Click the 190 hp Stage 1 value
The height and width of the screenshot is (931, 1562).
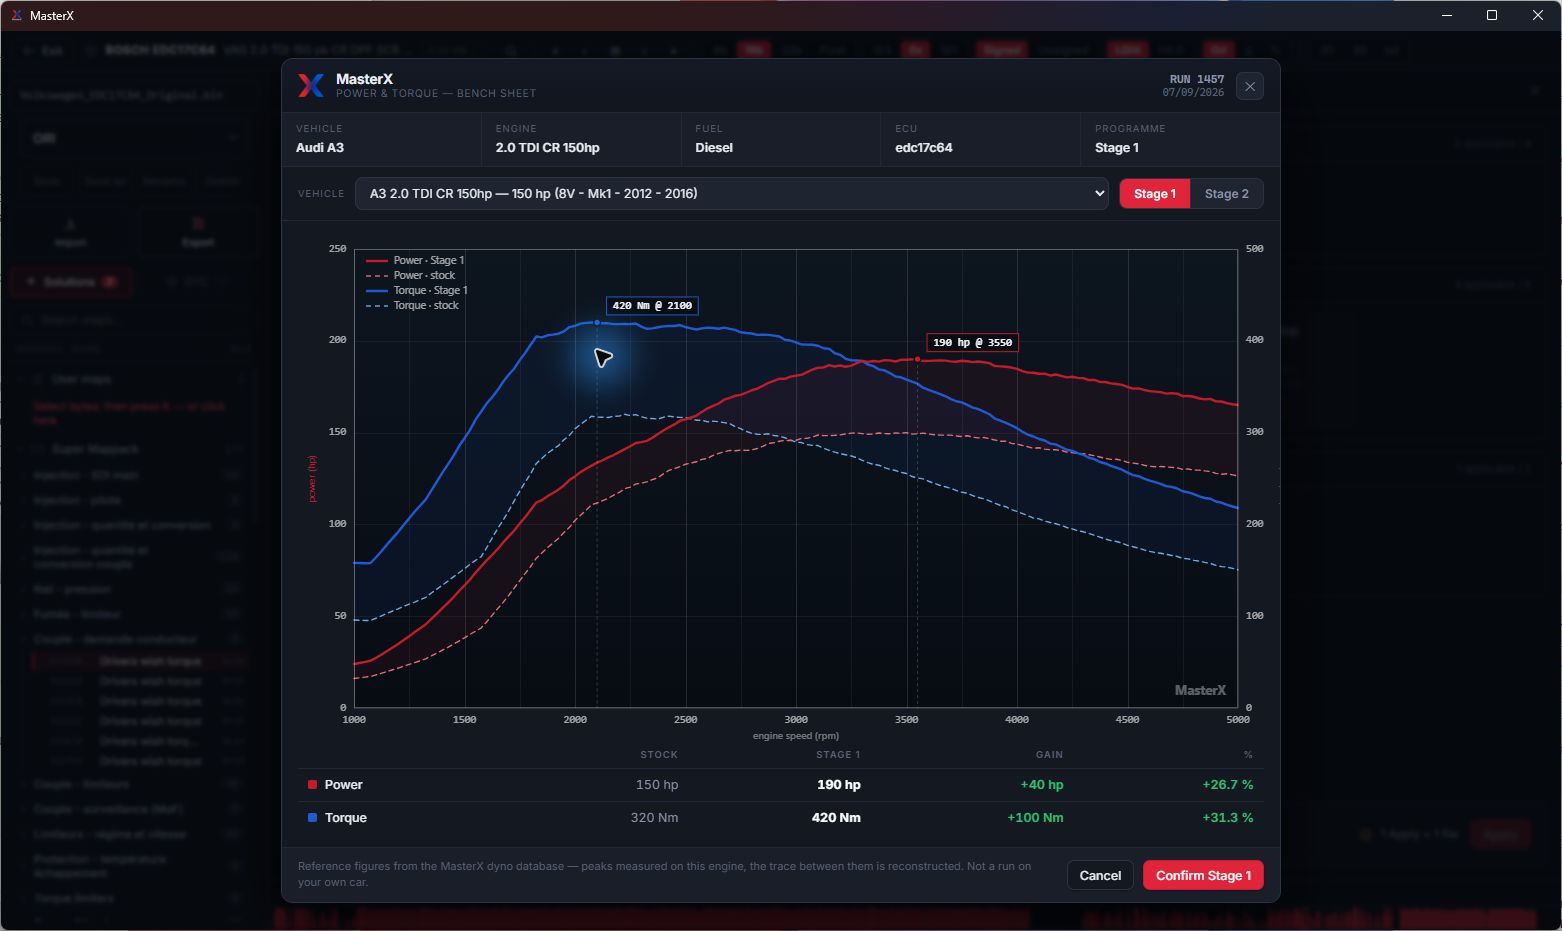[839, 785]
